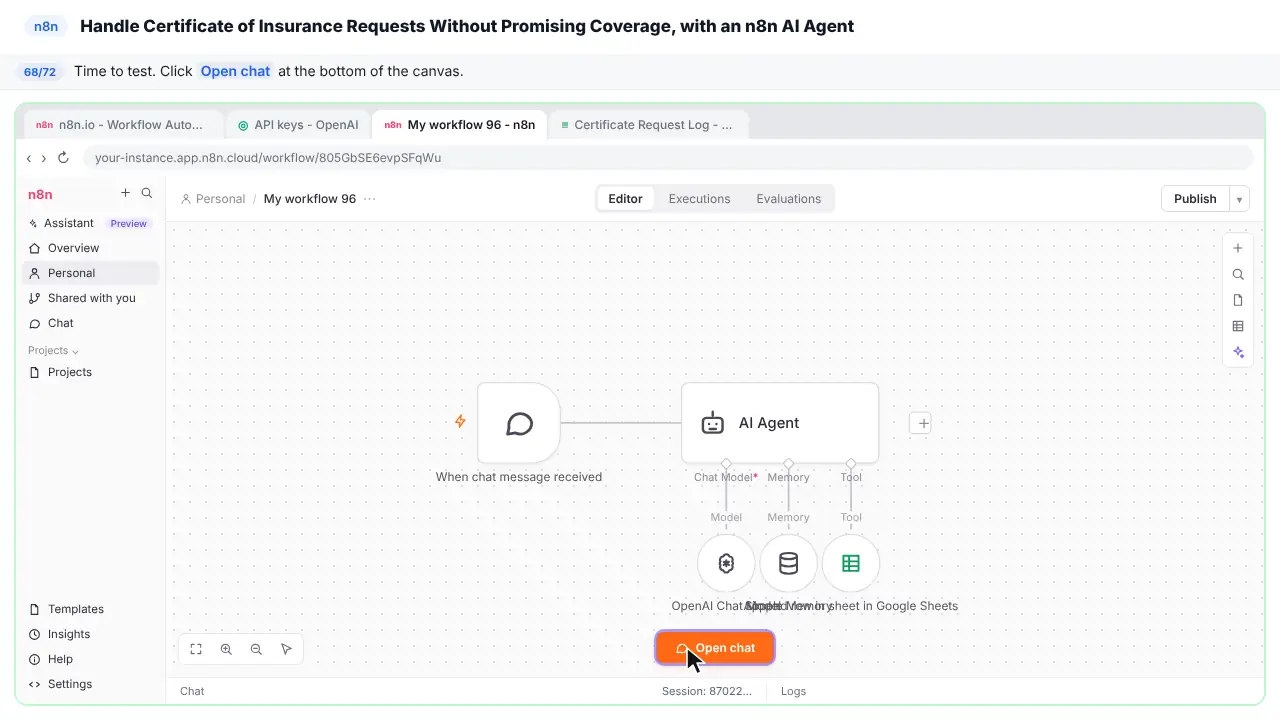The image size is (1280, 720).
Task: Collapse the Projects section chevron
Action: click(75, 351)
